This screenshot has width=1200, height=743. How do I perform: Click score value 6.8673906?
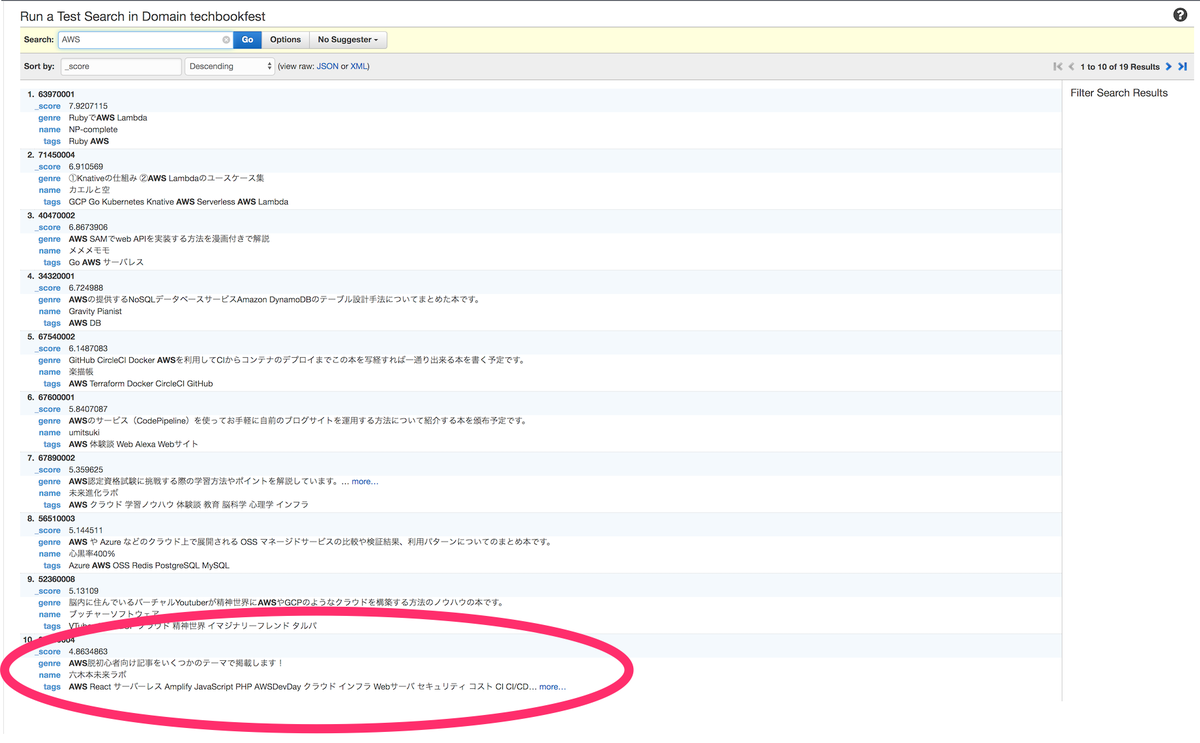[88, 227]
